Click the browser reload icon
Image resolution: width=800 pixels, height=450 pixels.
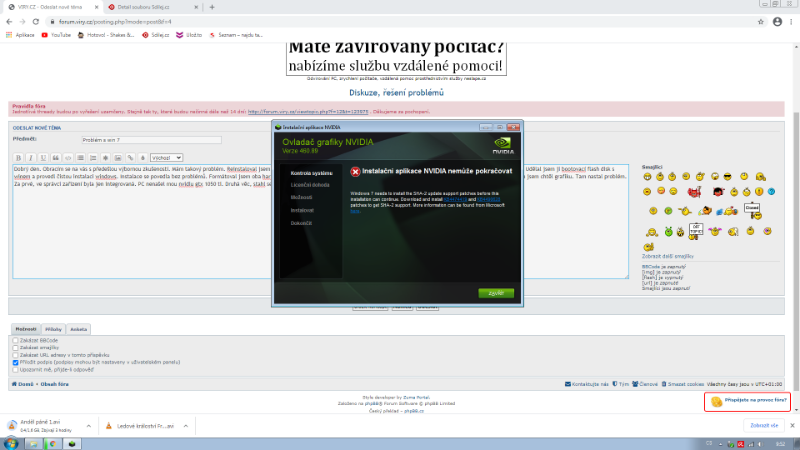[x=36, y=21]
